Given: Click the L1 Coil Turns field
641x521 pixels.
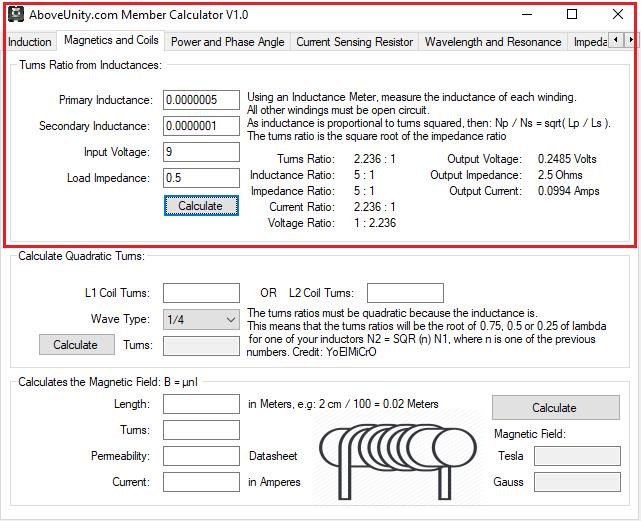Looking at the screenshot, I should click(201, 293).
